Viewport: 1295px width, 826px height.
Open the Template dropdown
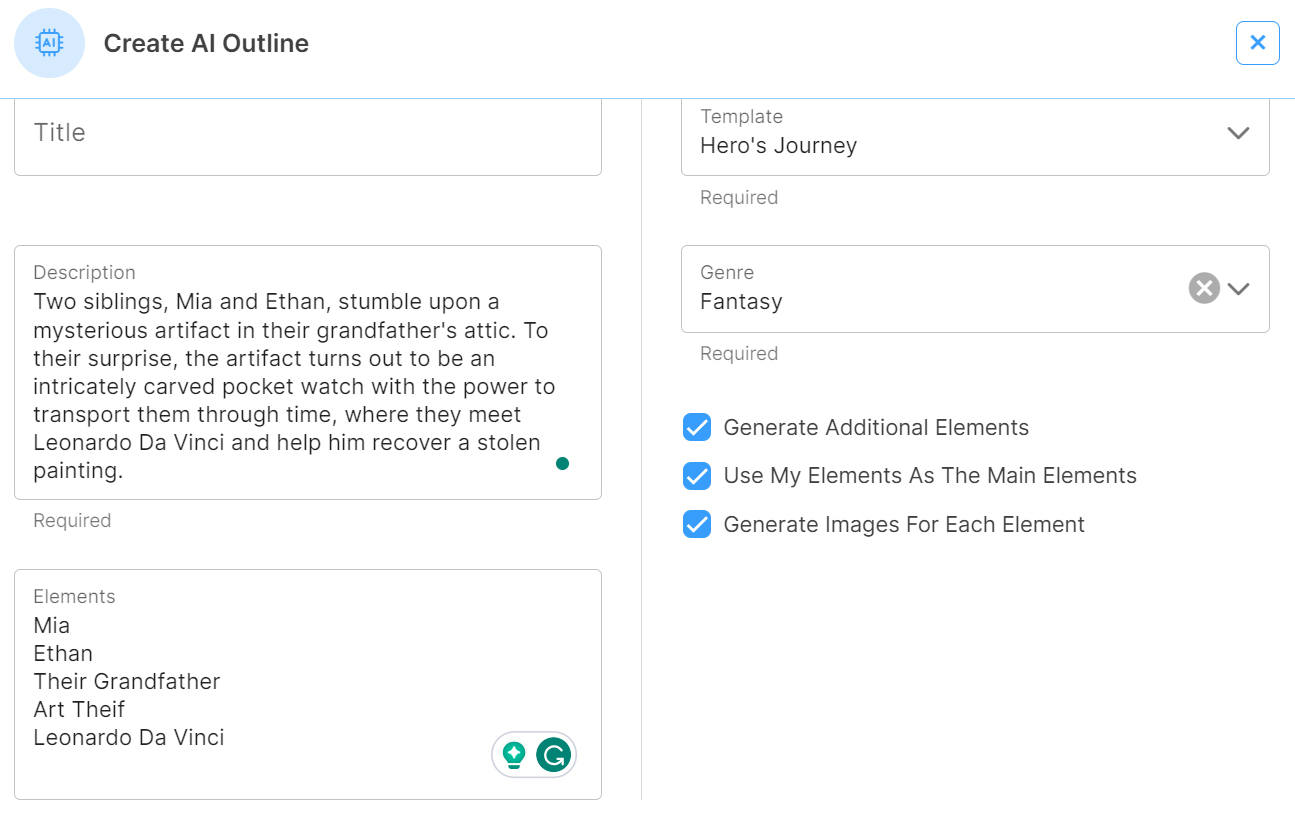point(1238,133)
